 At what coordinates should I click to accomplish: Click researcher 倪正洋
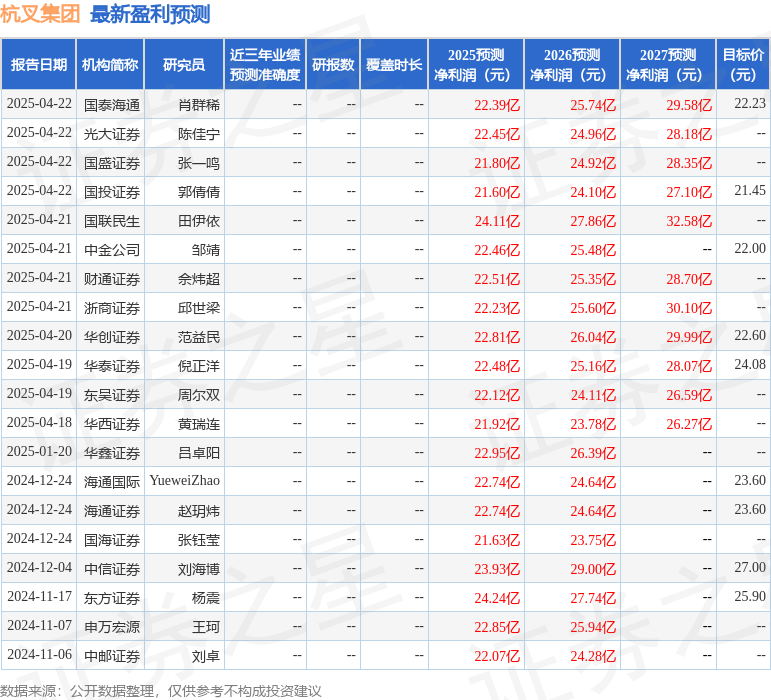tap(199, 366)
